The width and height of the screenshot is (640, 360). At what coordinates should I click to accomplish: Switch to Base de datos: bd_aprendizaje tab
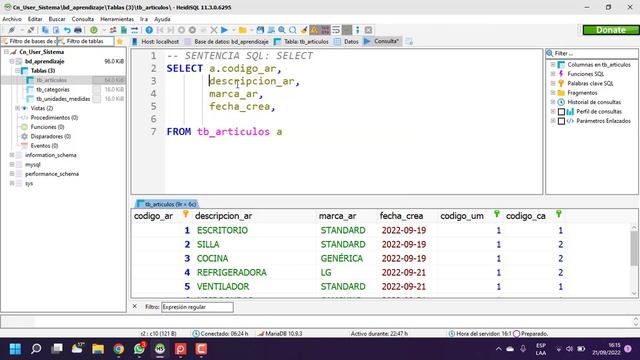(227, 42)
